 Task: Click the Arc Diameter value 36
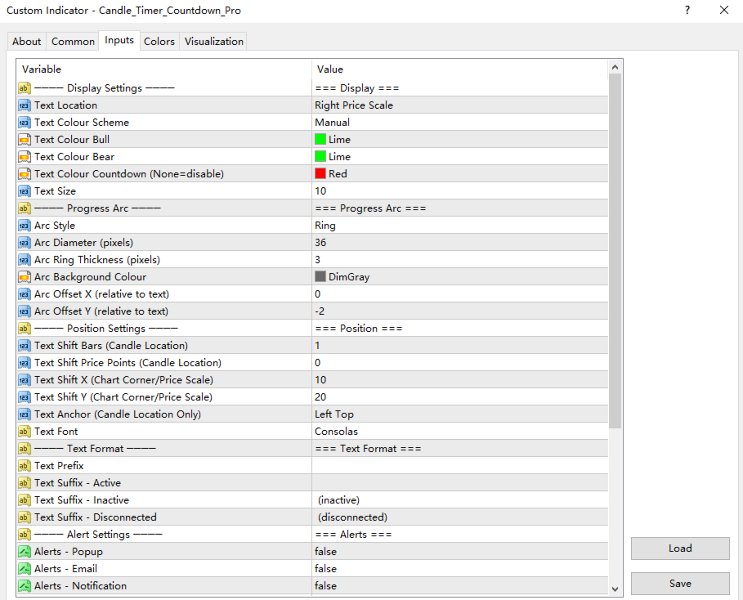tap(460, 242)
